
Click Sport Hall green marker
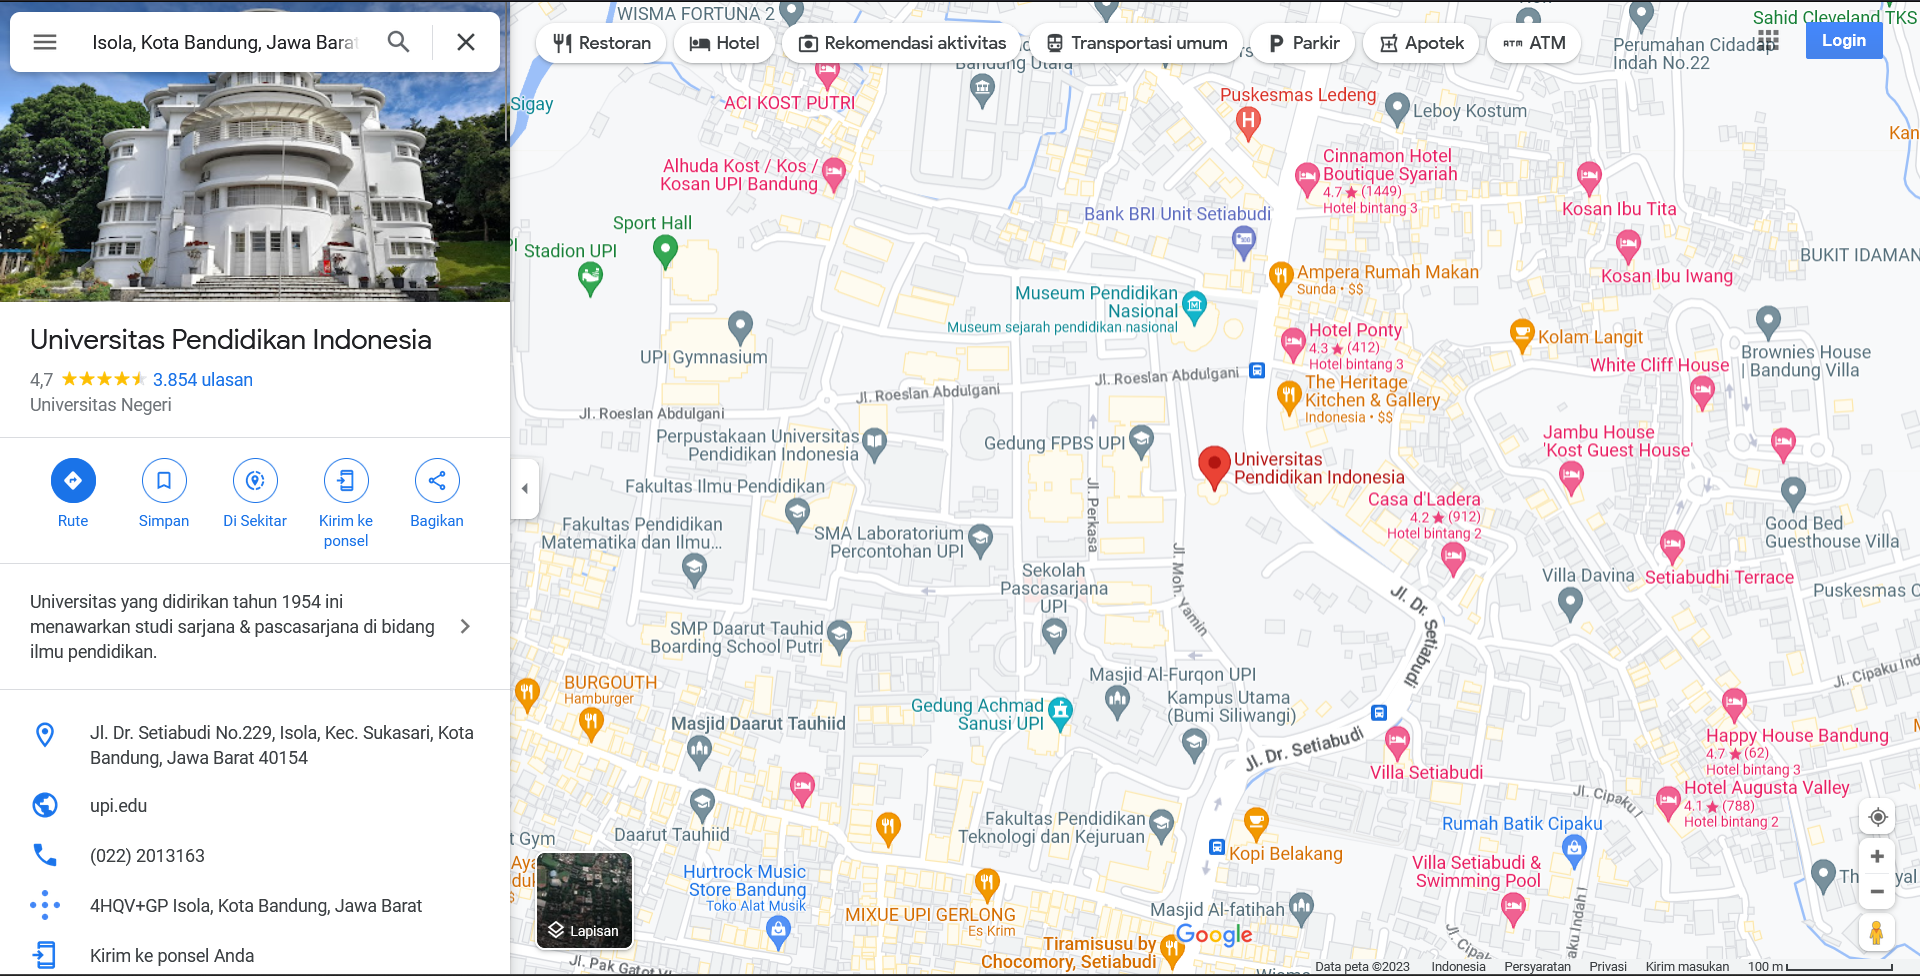(665, 251)
